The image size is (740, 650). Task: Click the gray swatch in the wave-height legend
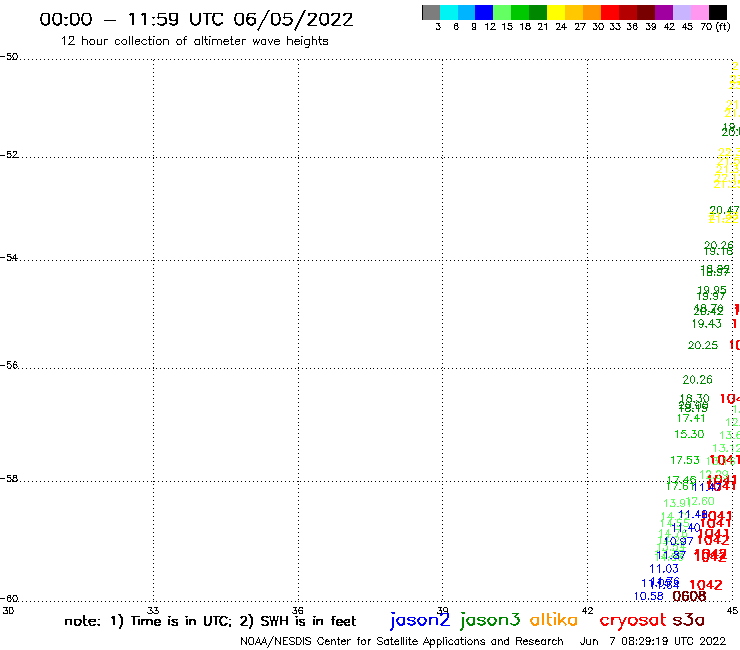431,12
